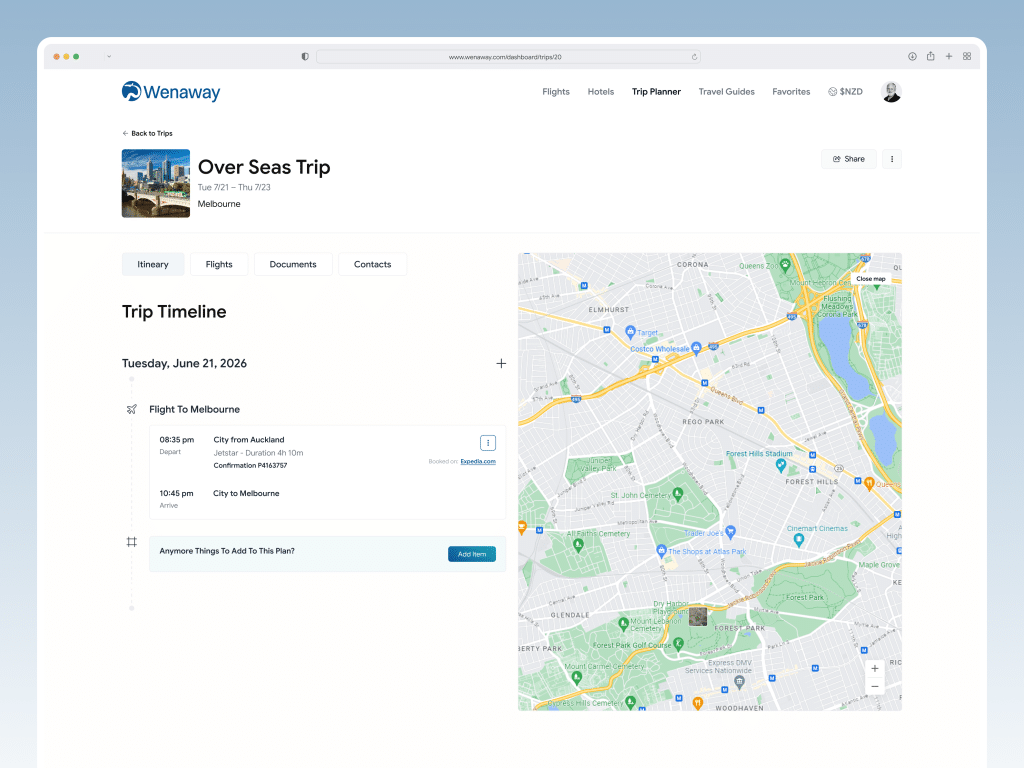1024x768 pixels.
Task: Share the Over Seas Trip
Action: click(848, 159)
